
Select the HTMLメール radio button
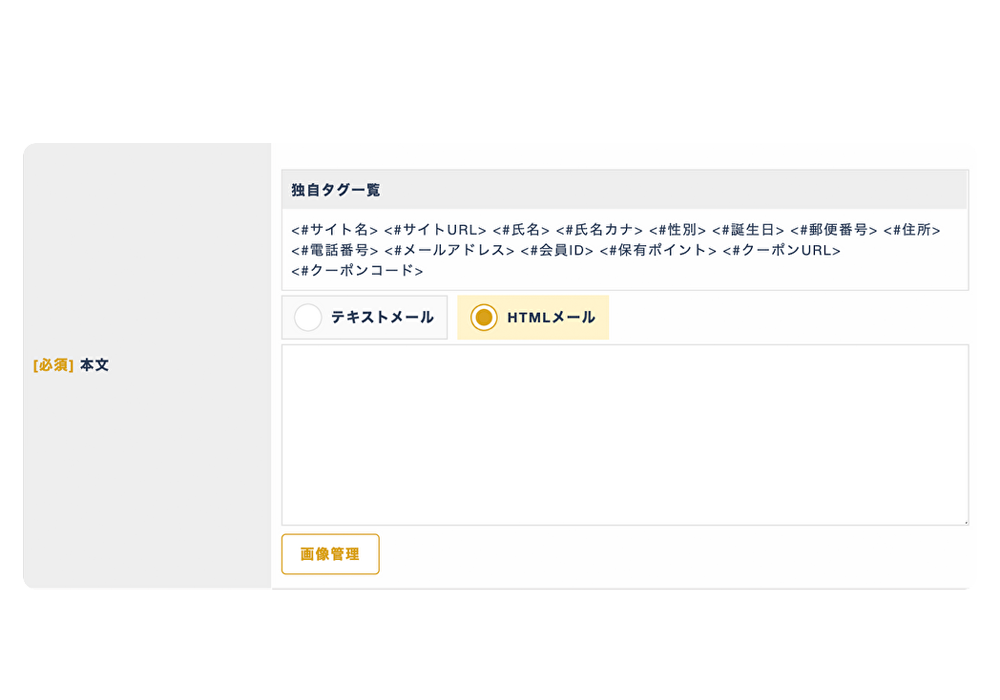click(484, 318)
